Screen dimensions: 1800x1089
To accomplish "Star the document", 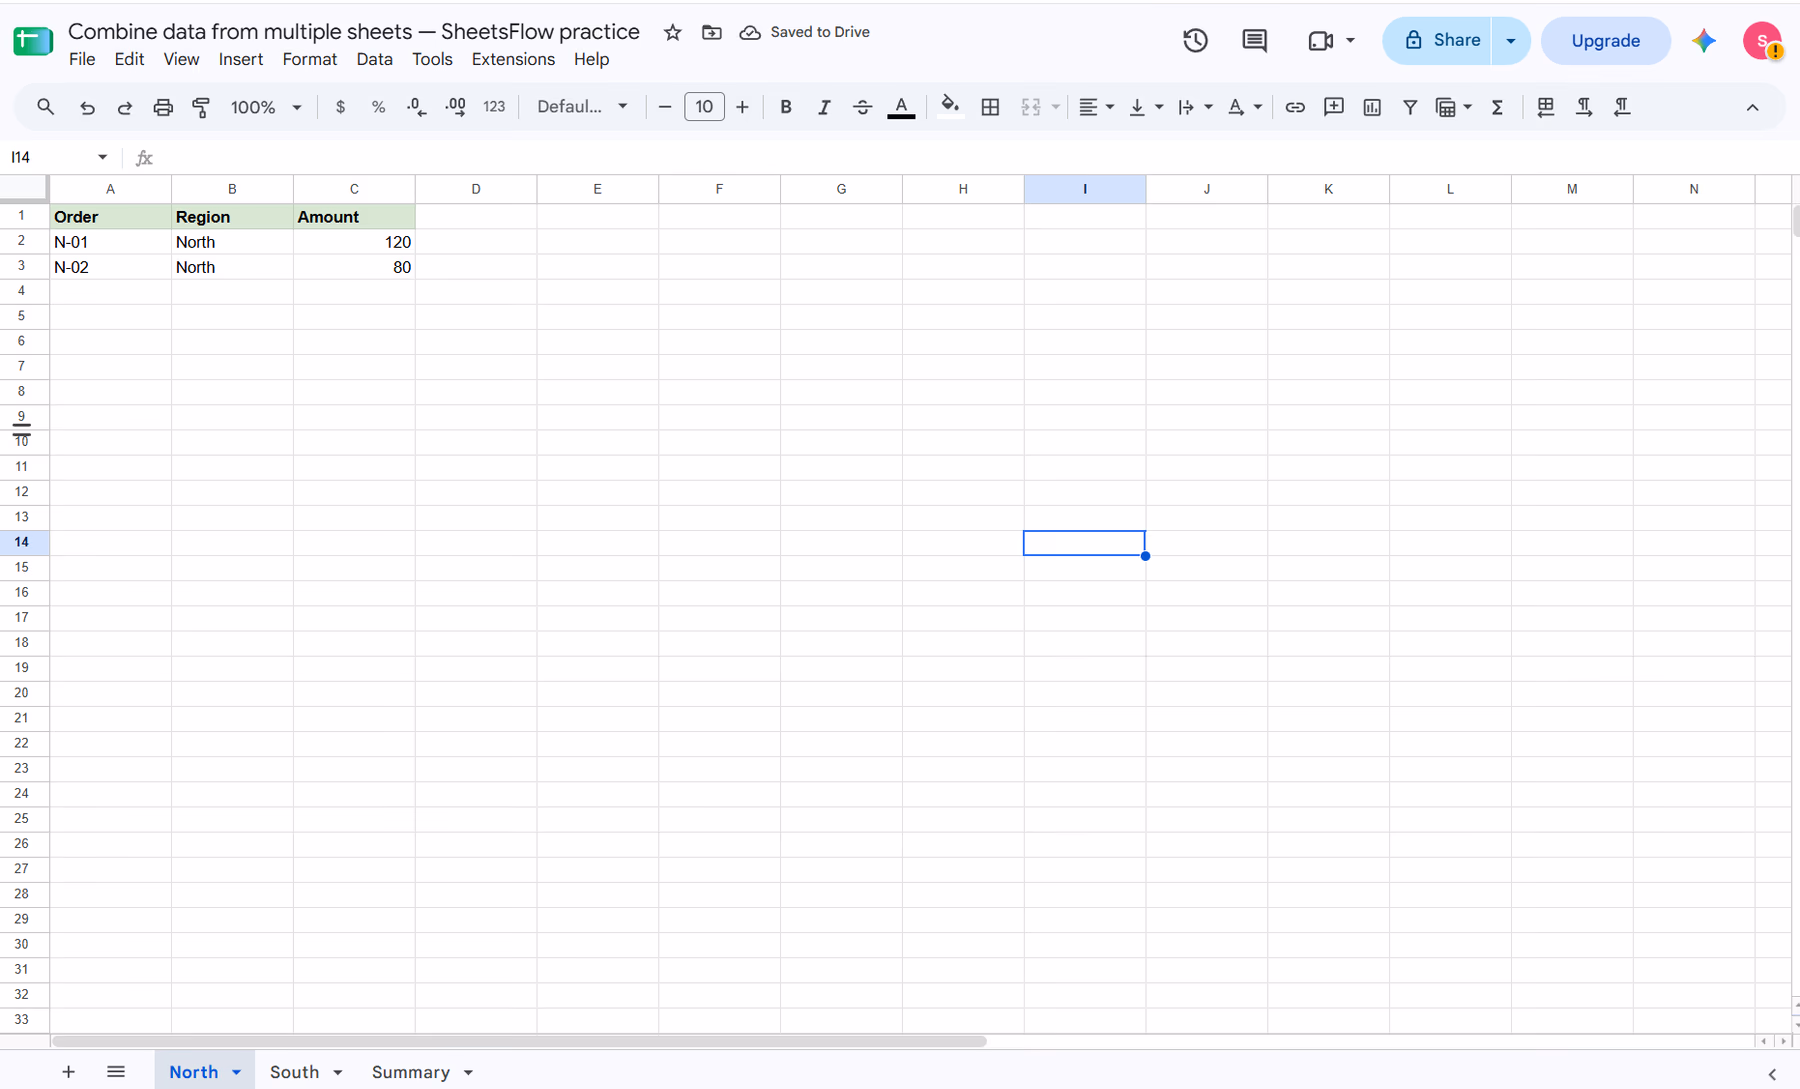I will point(673,33).
